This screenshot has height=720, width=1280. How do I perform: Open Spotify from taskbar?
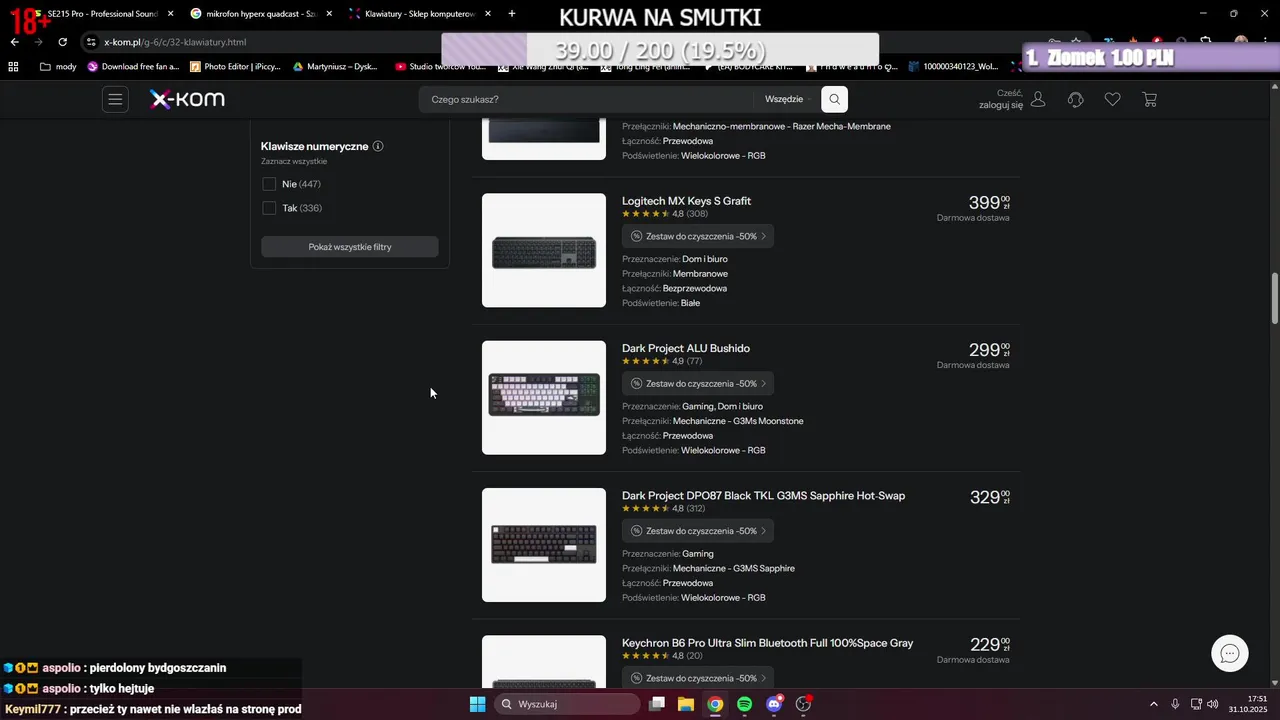[745, 704]
